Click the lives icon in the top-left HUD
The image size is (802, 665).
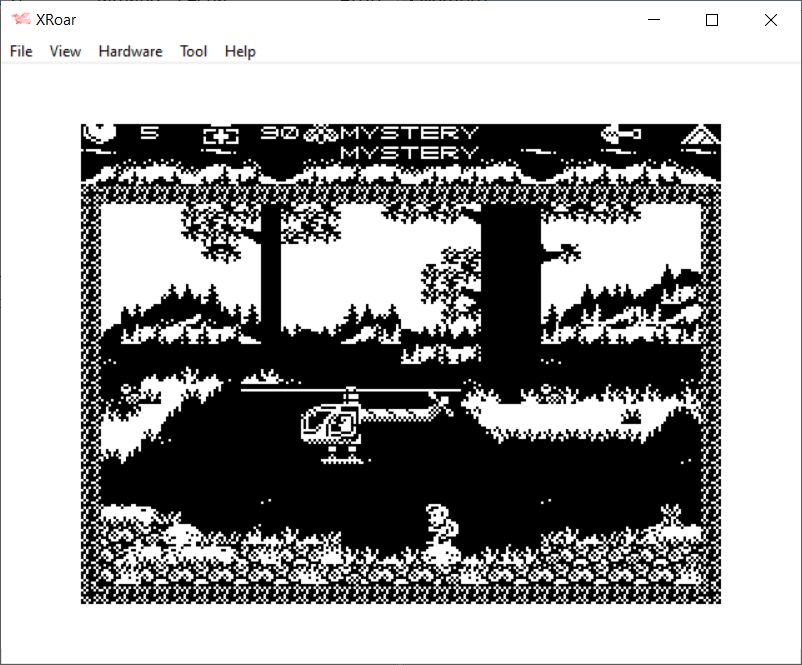99,133
